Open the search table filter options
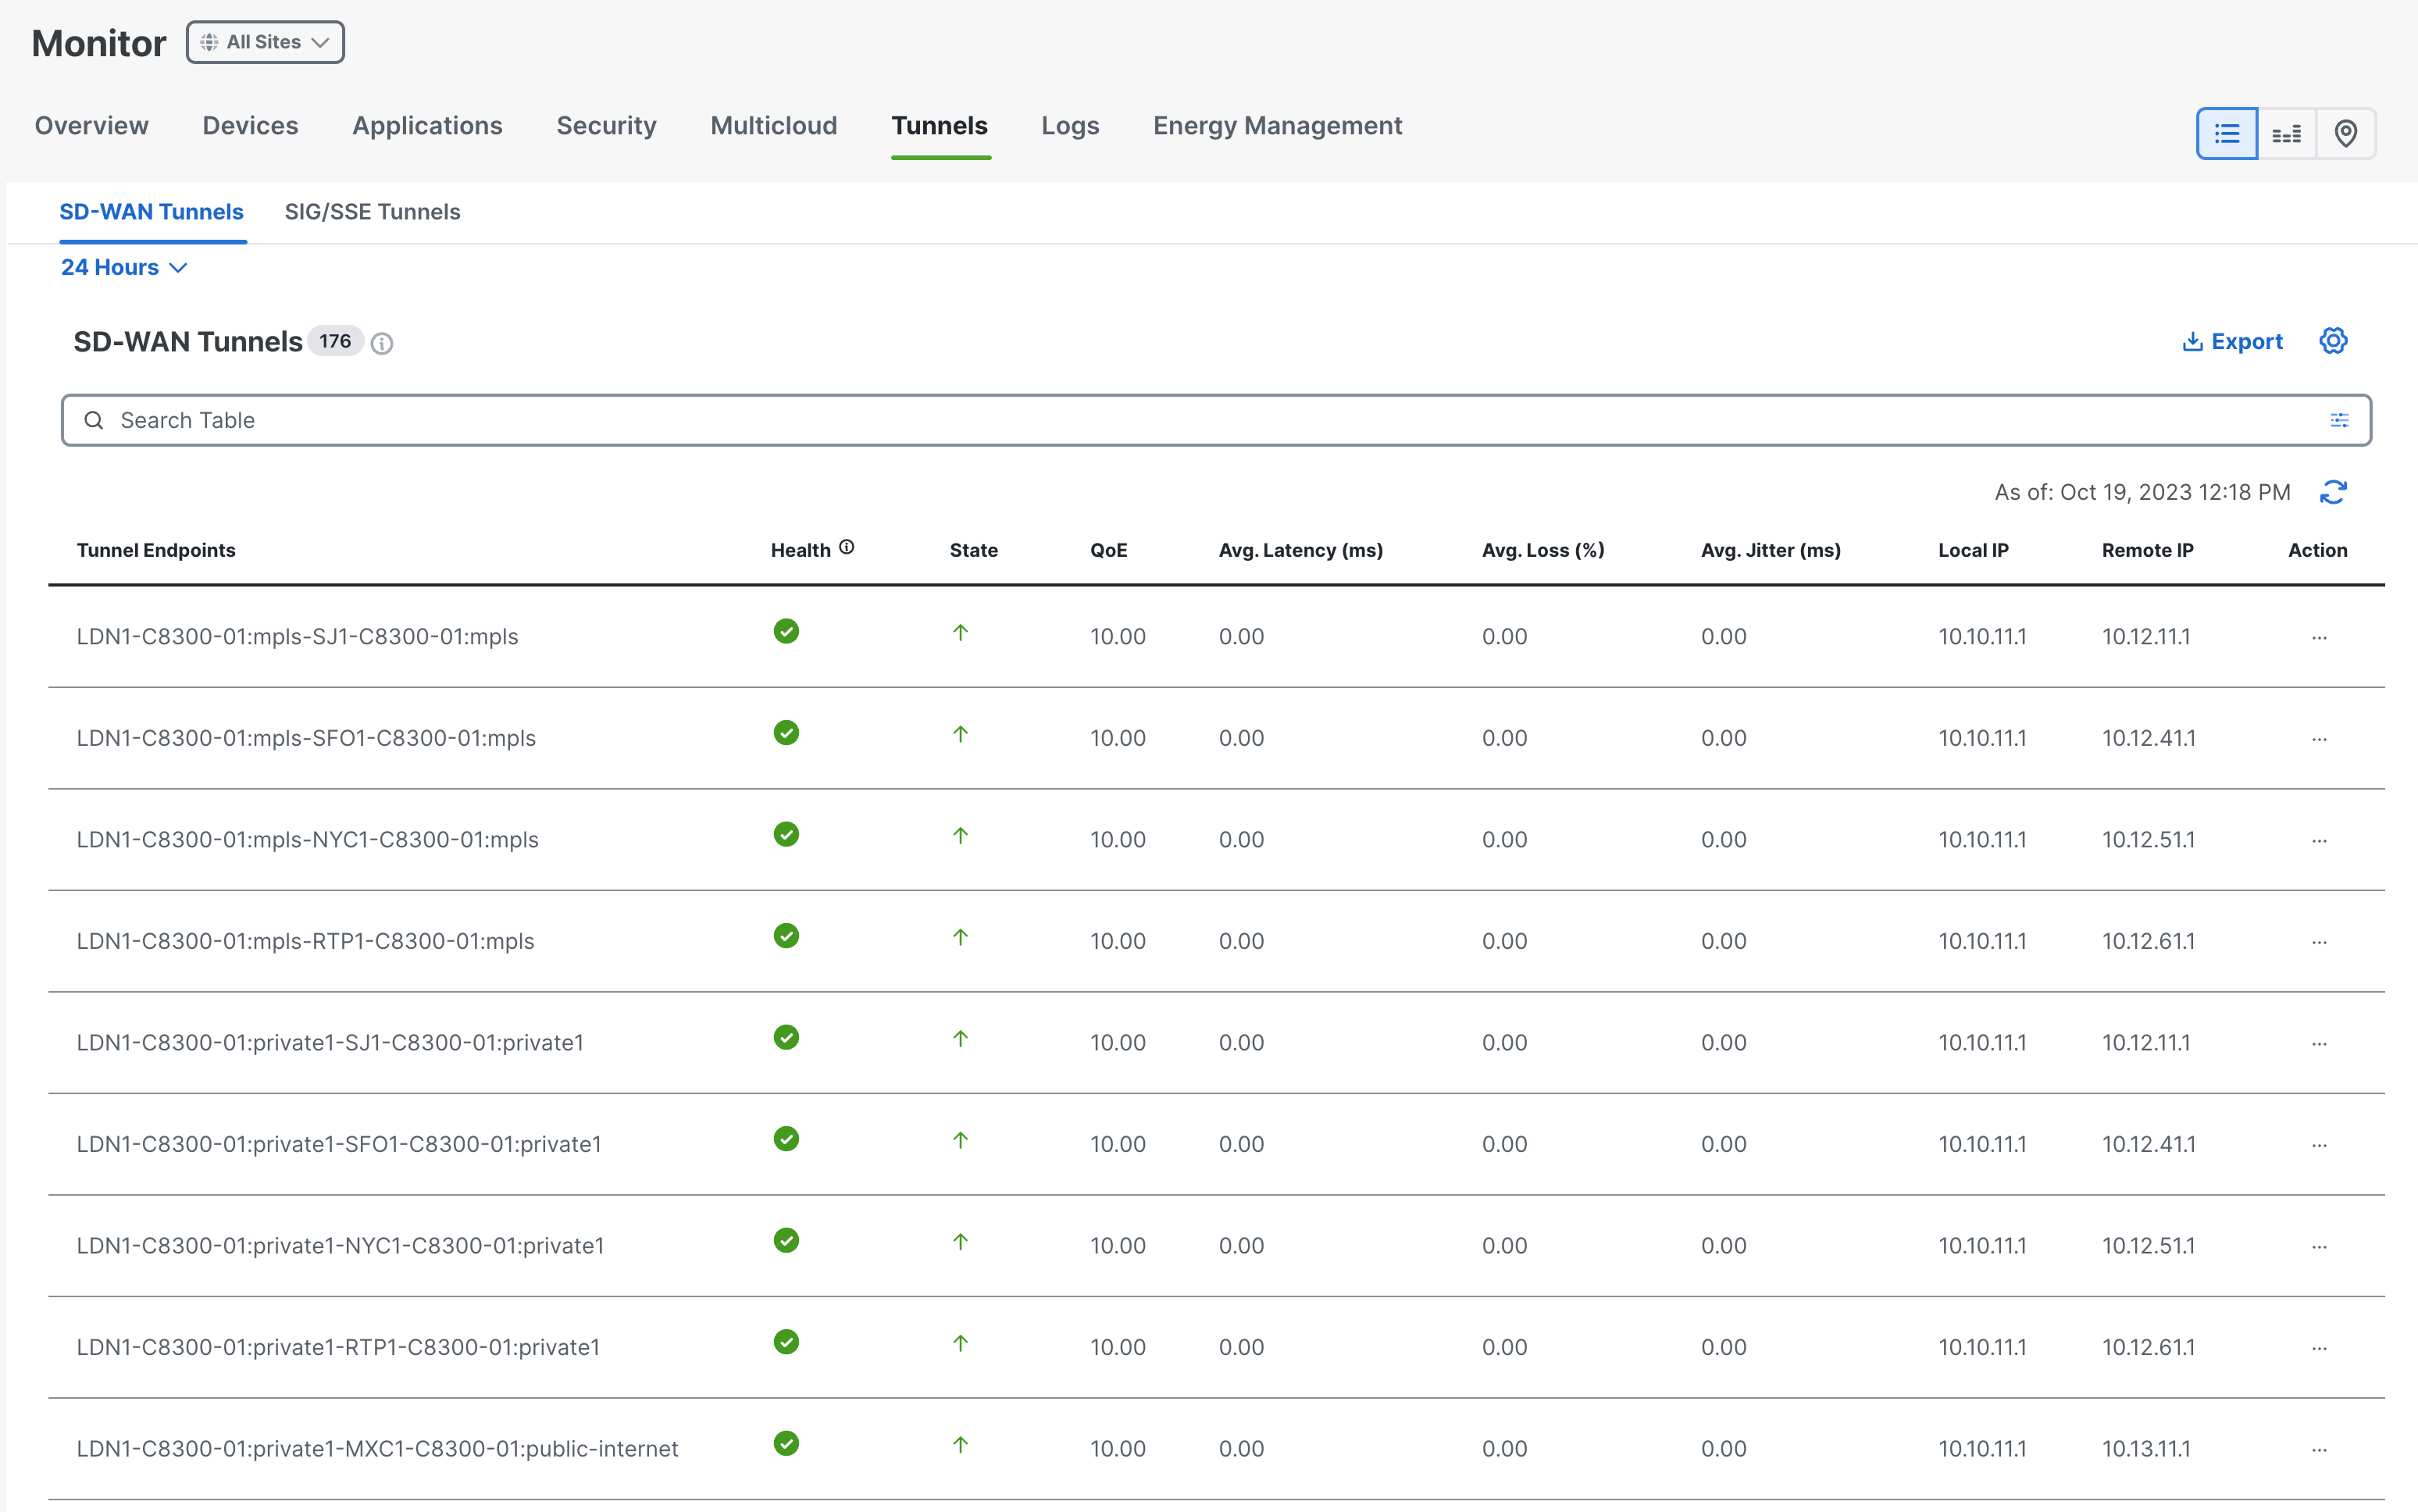 tap(2339, 420)
